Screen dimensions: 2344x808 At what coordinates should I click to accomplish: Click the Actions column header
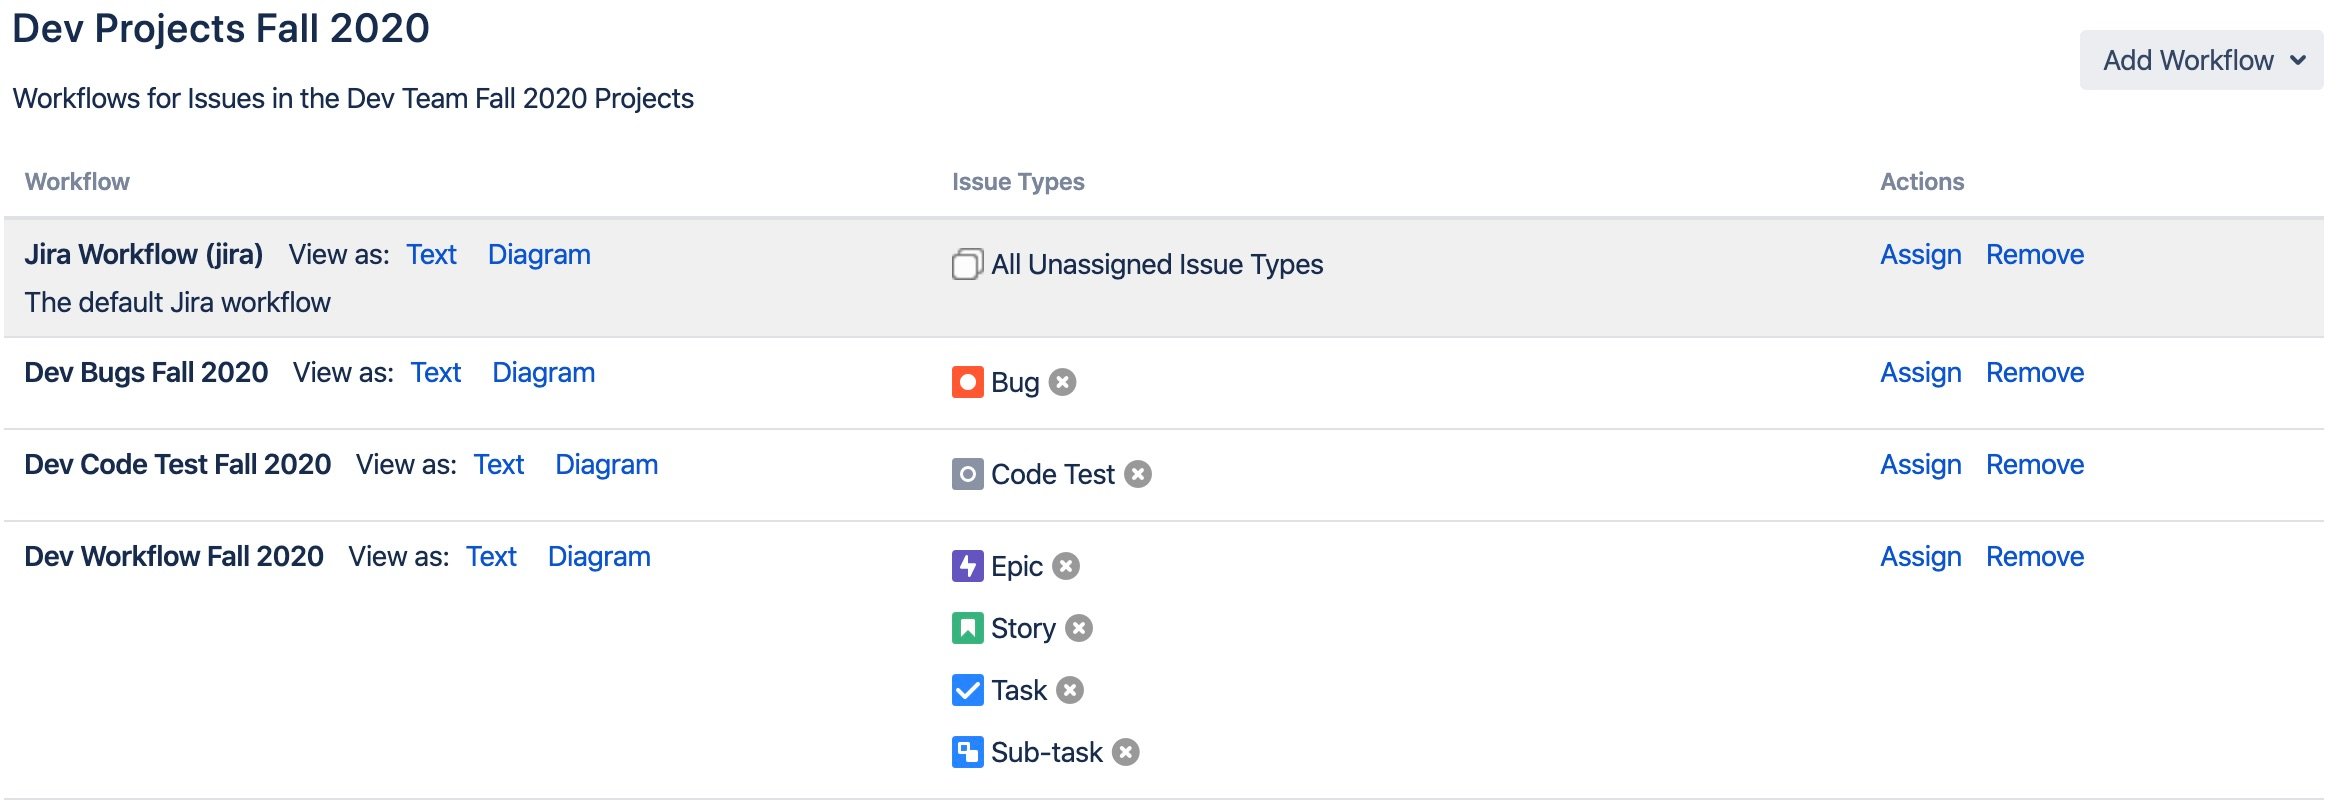1922,182
